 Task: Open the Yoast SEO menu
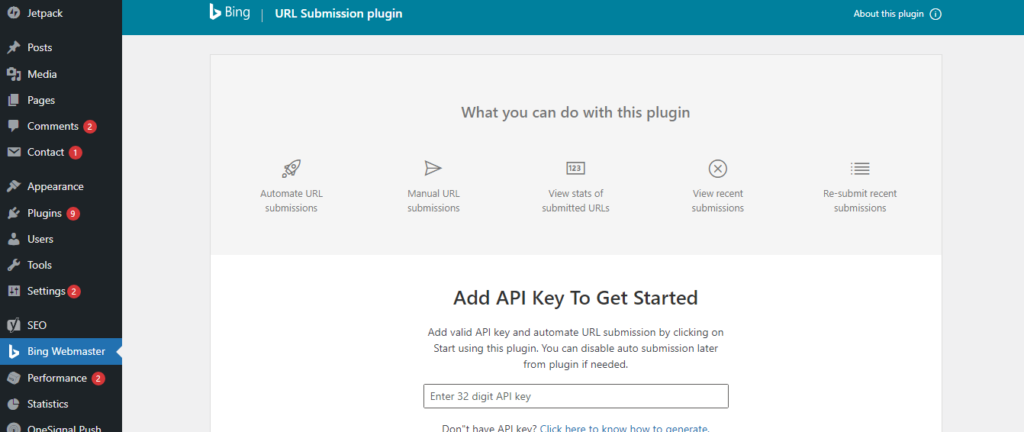[37, 325]
